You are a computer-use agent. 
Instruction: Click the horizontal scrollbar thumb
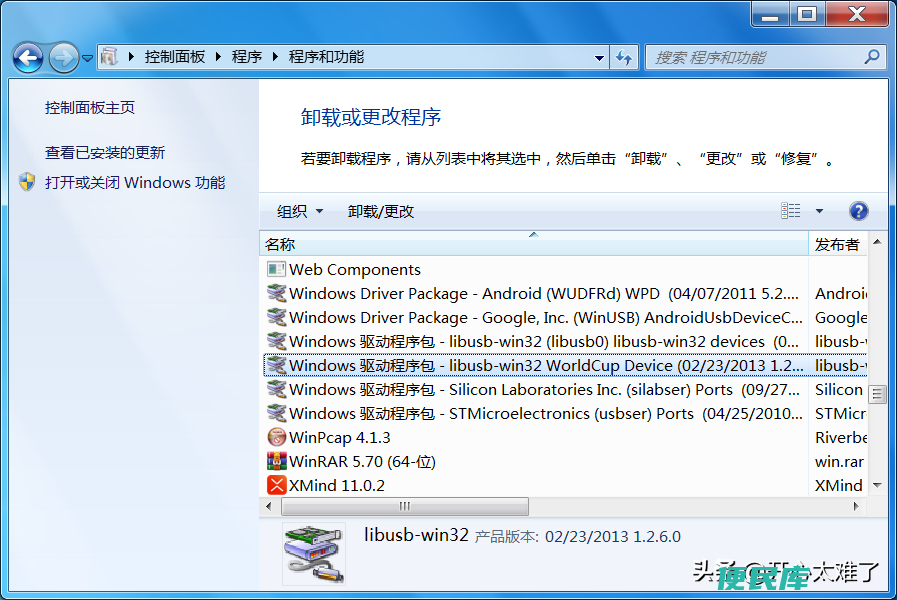pyautogui.click(x=405, y=506)
